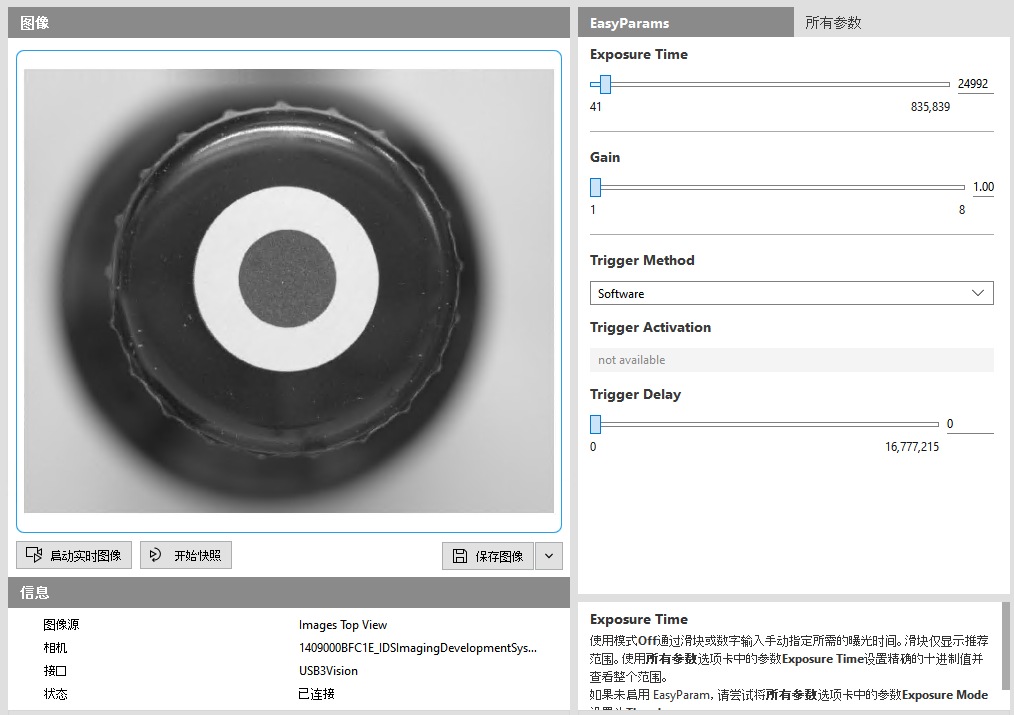Click the live image camera icon
1014x715 pixels.
click(34, 555)
